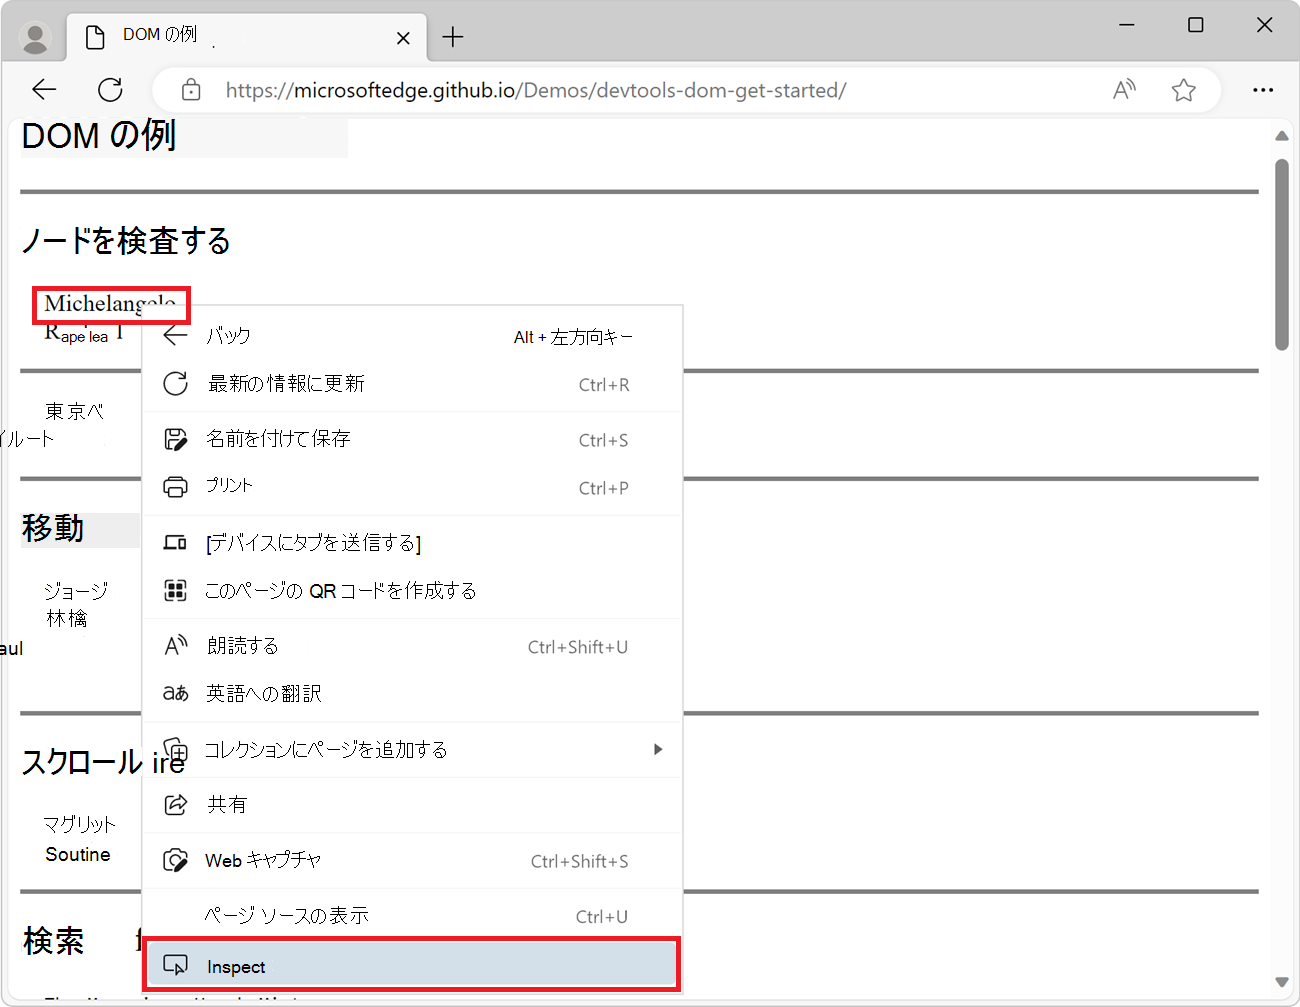The image size is (1300, 1007).
Task: Click the Michelangelo list item
Action: (111, 304)
